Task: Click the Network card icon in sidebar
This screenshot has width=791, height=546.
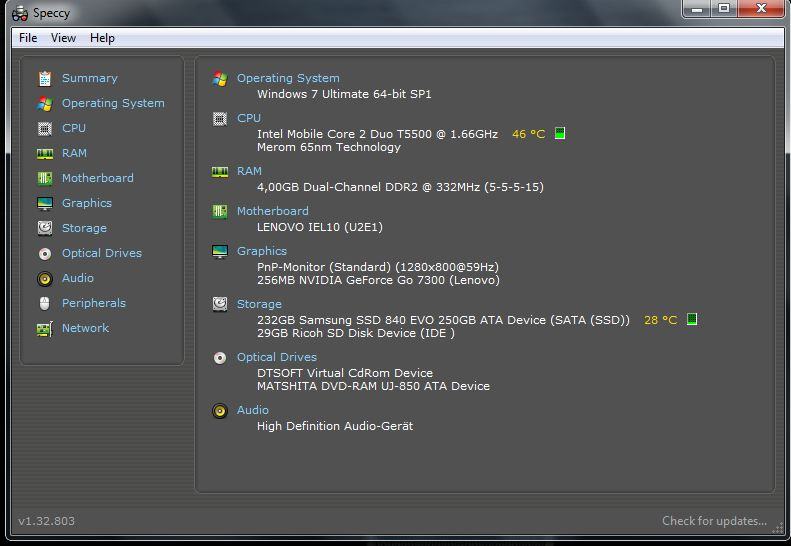Action: coord(45,329)
